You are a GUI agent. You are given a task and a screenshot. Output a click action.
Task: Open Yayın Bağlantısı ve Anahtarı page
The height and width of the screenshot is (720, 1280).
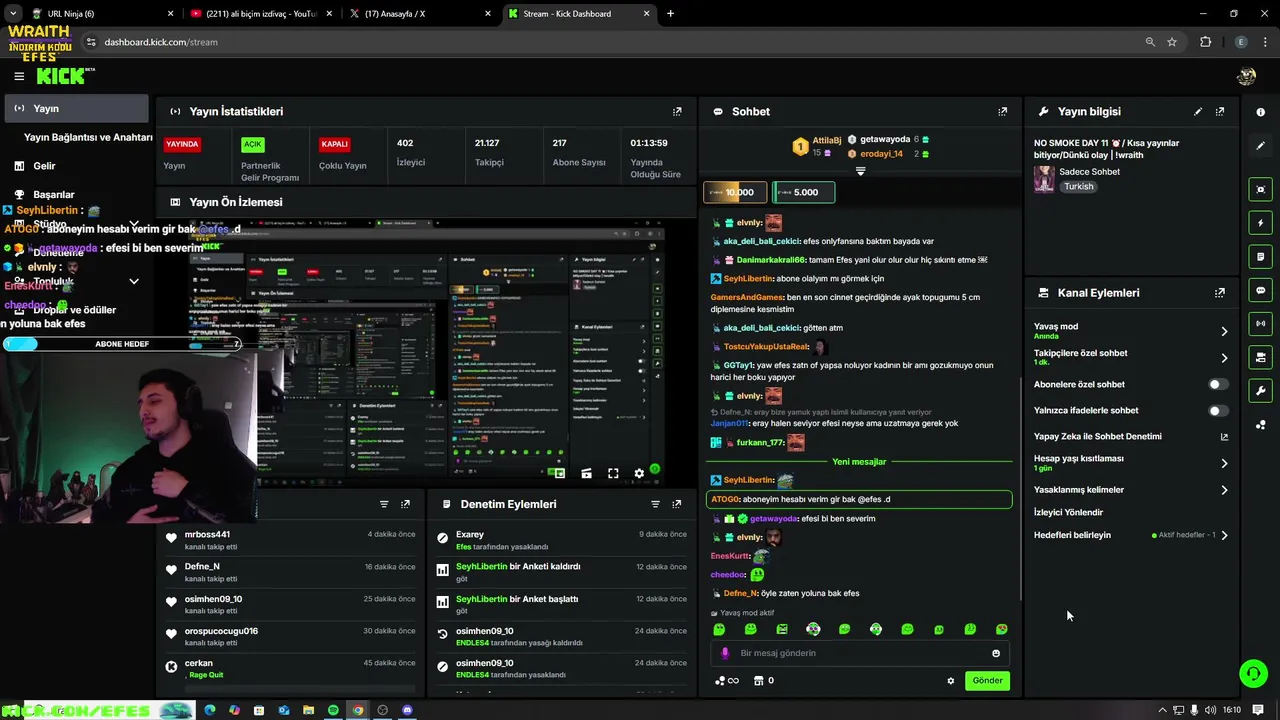click(88, 137)
